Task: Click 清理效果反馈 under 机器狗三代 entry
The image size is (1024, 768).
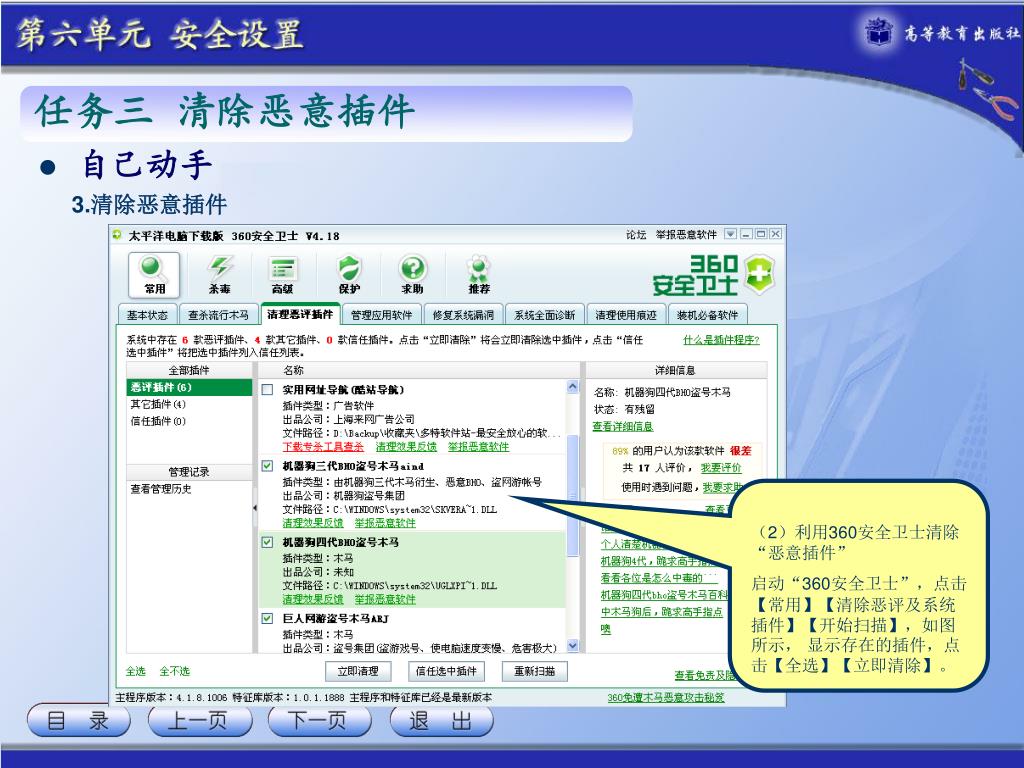Action: pos(313,522)
